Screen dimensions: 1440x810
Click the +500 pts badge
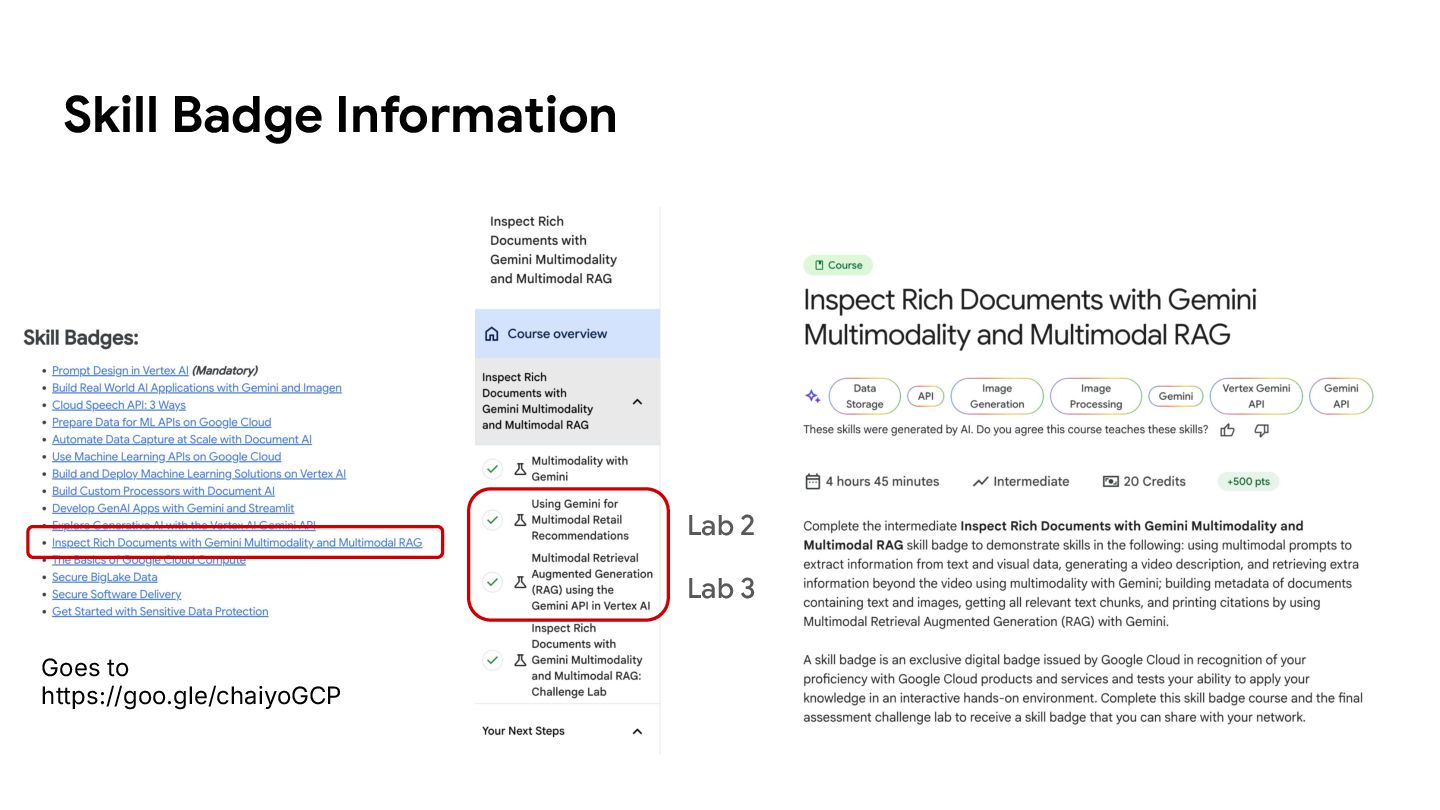[1248, 481]
